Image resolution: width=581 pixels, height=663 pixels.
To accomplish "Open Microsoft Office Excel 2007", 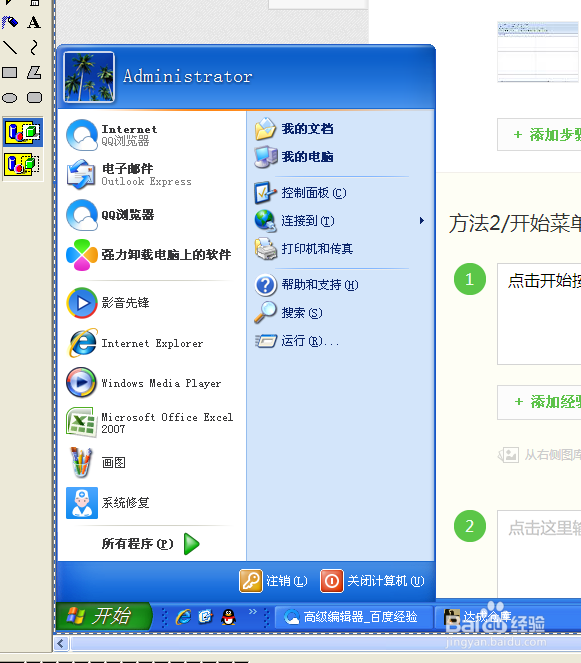I will [151, 423].
